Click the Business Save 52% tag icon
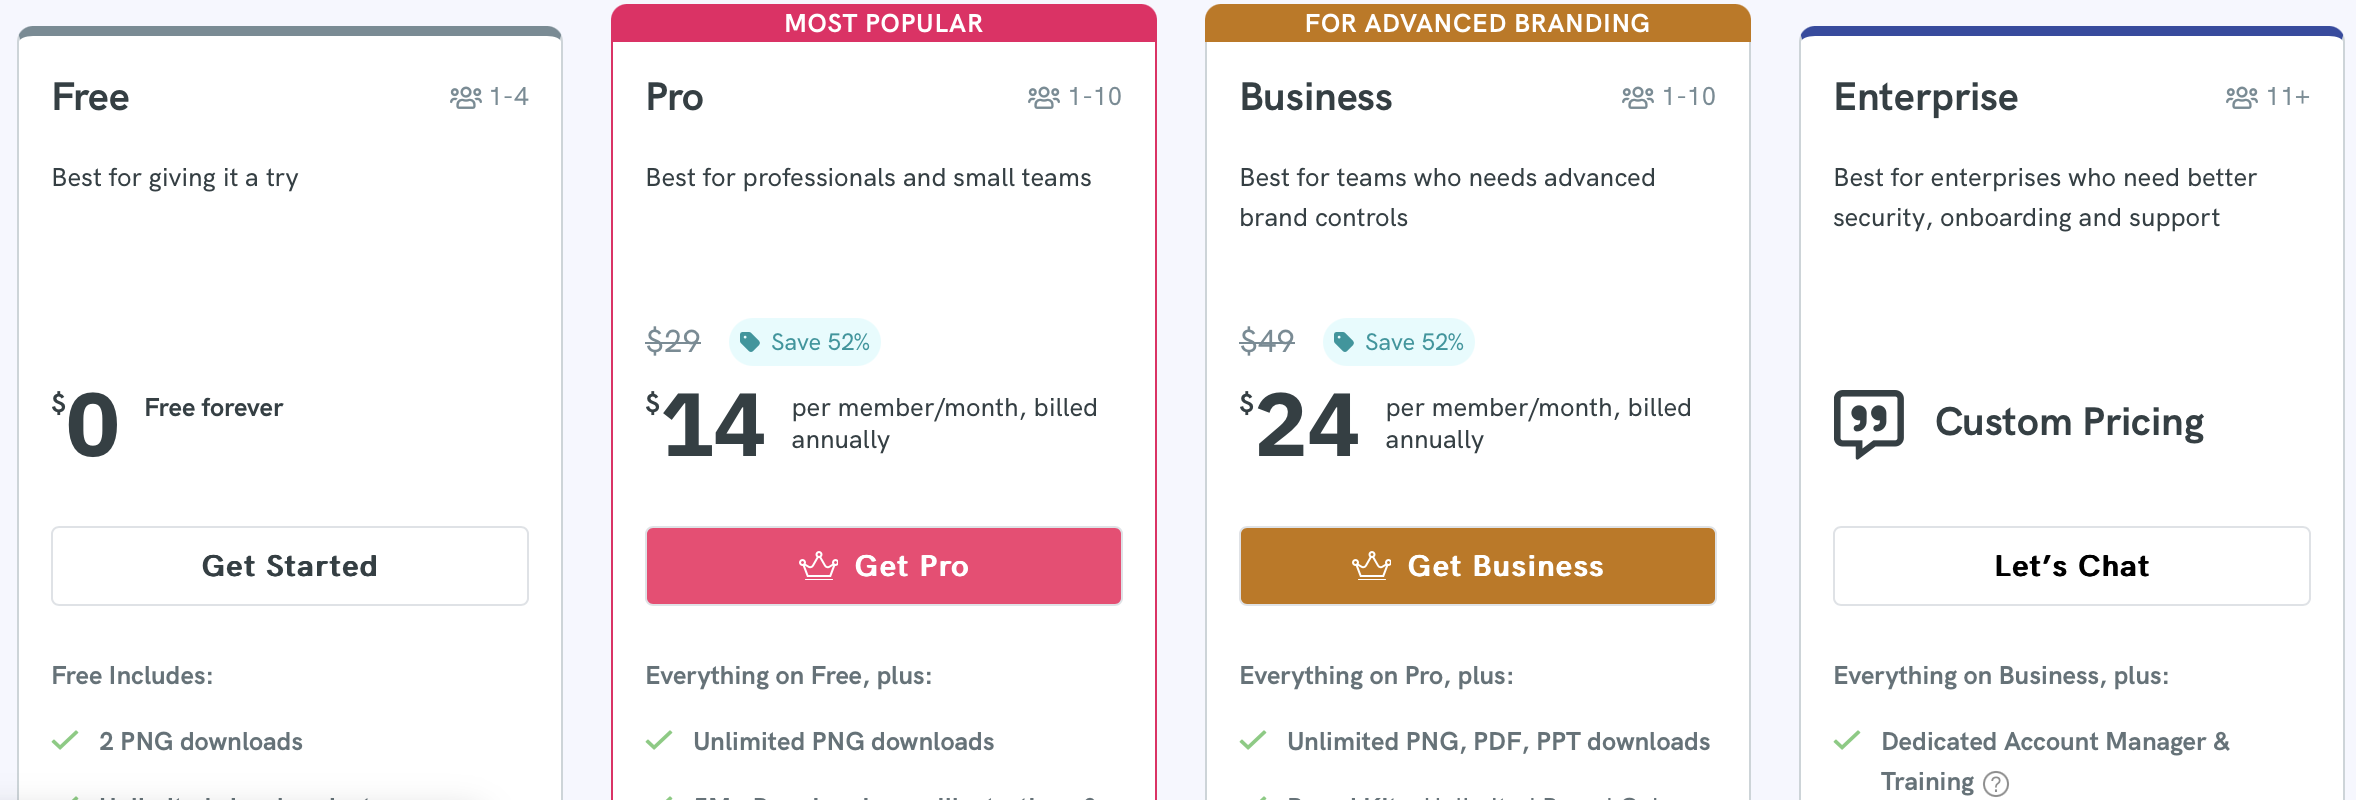 point(1344,342)
